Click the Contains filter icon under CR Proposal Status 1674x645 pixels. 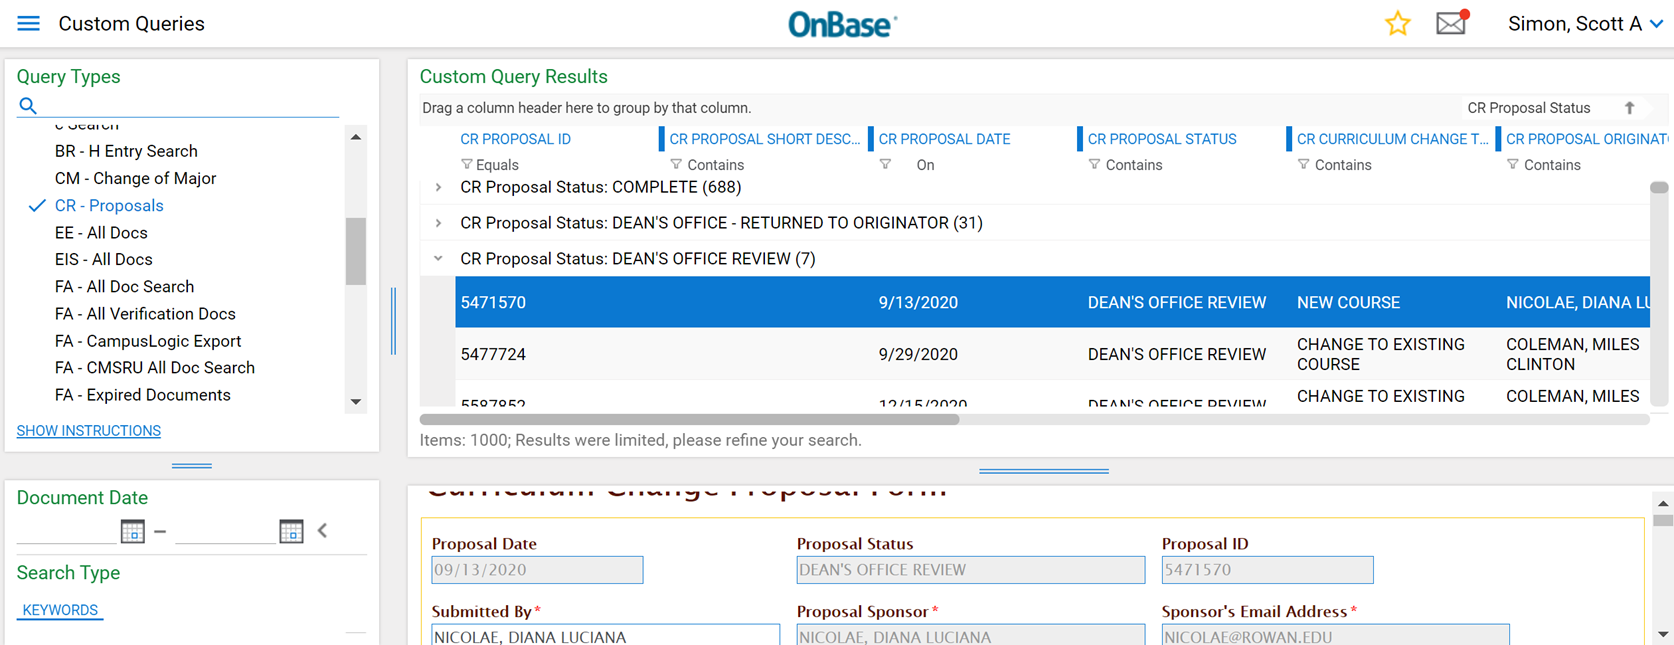[x=1094, y=164]
